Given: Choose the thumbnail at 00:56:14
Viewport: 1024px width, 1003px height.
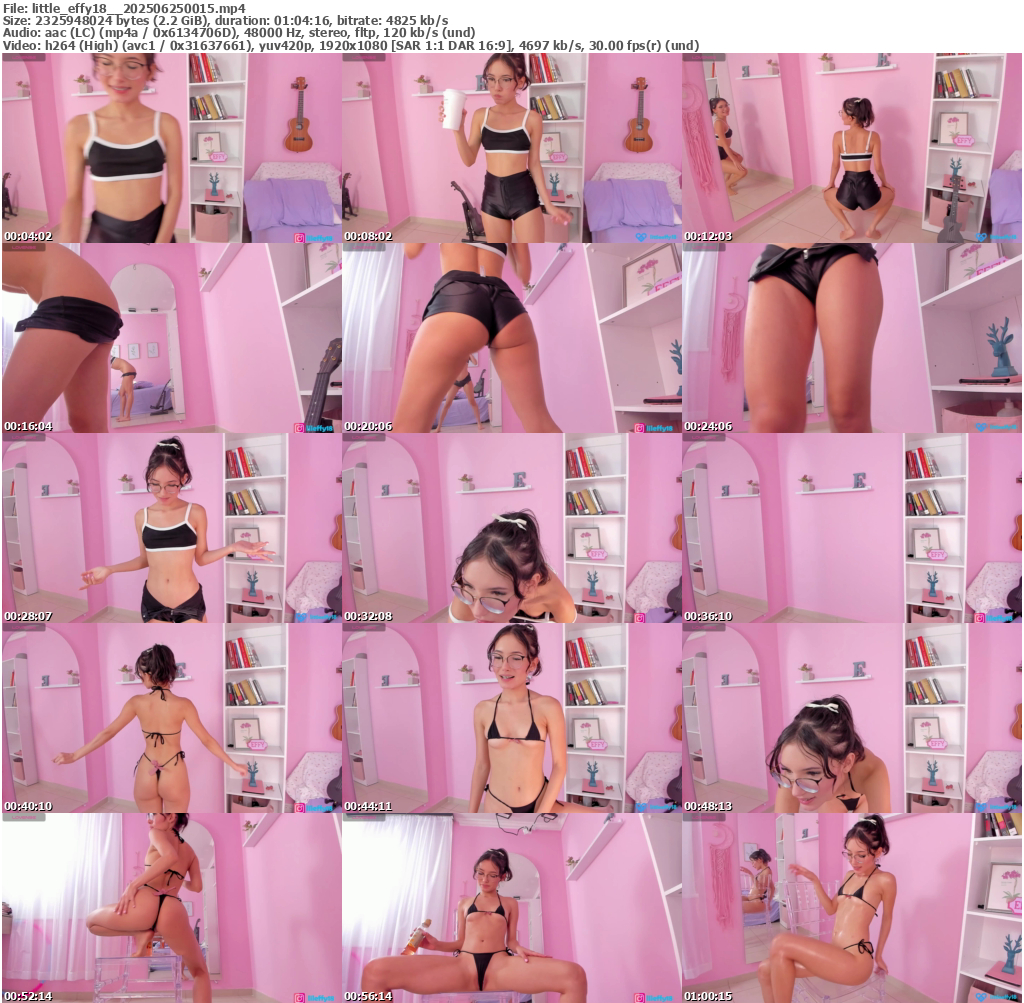Looking at the screenshot, I should point(511,908).
